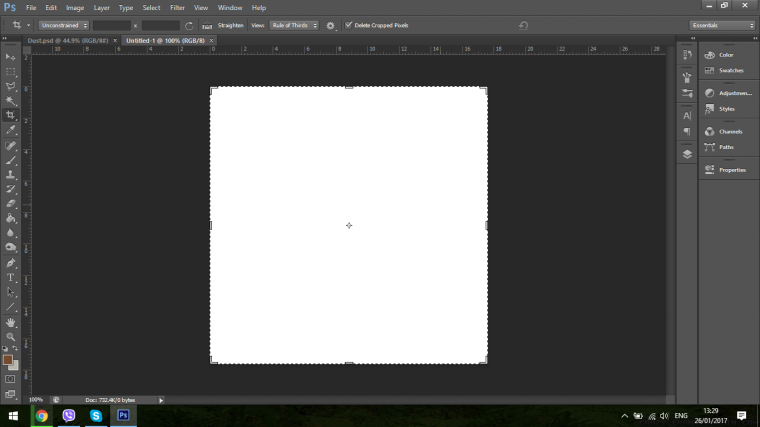Select the Horizontal Type tool
This screenshot has width=760, height=427.
[10, 278]
